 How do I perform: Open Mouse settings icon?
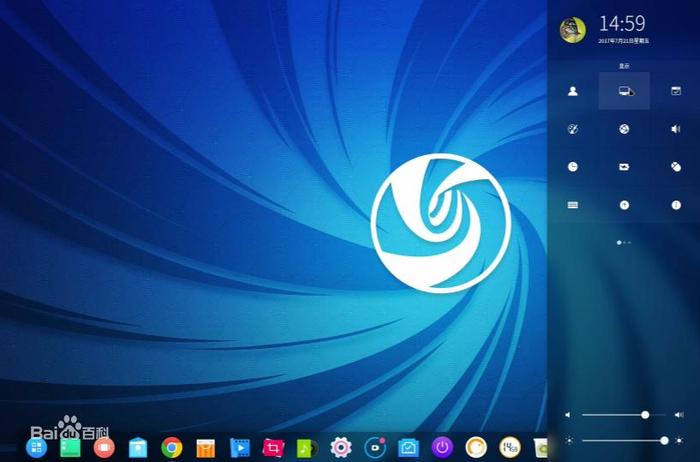pos(676,167)
